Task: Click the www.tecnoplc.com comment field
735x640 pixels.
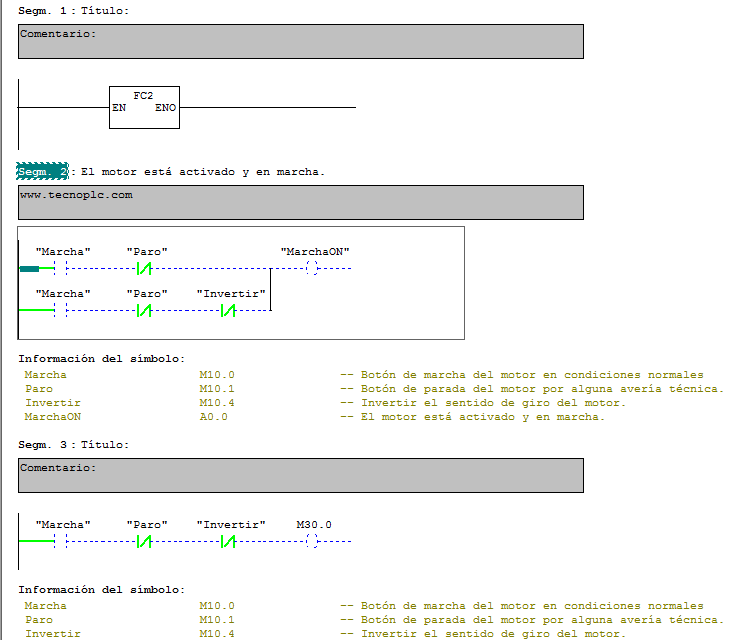Action: [x=300, y=202]
